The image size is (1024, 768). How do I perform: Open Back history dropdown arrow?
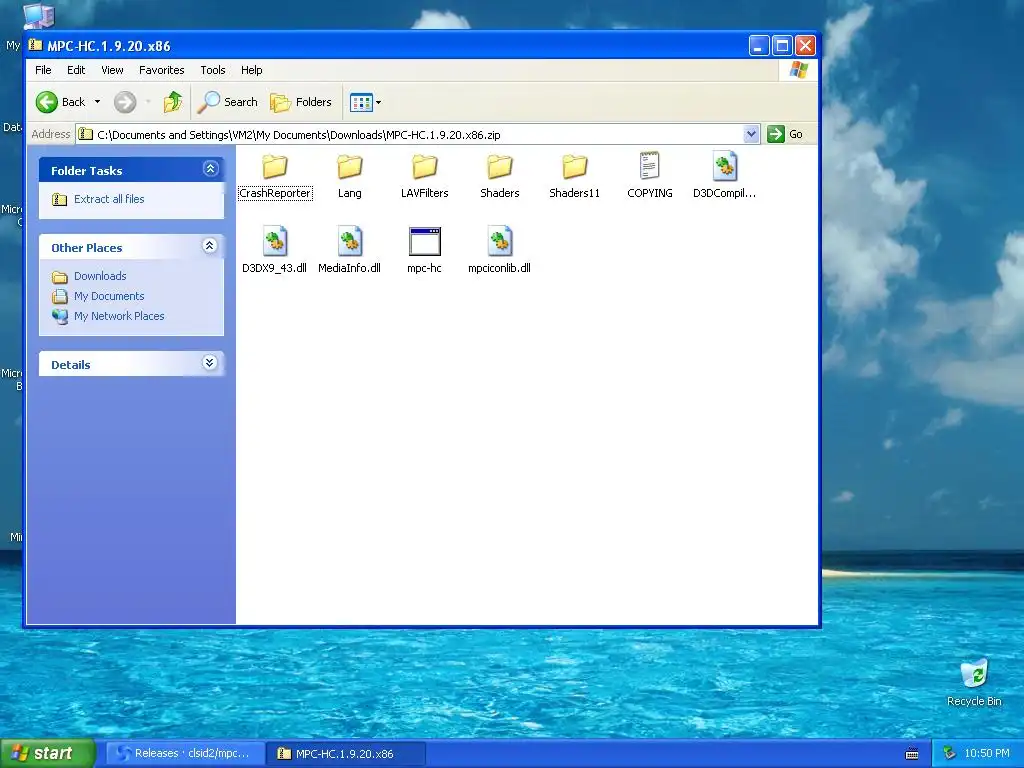pos(97,102)
